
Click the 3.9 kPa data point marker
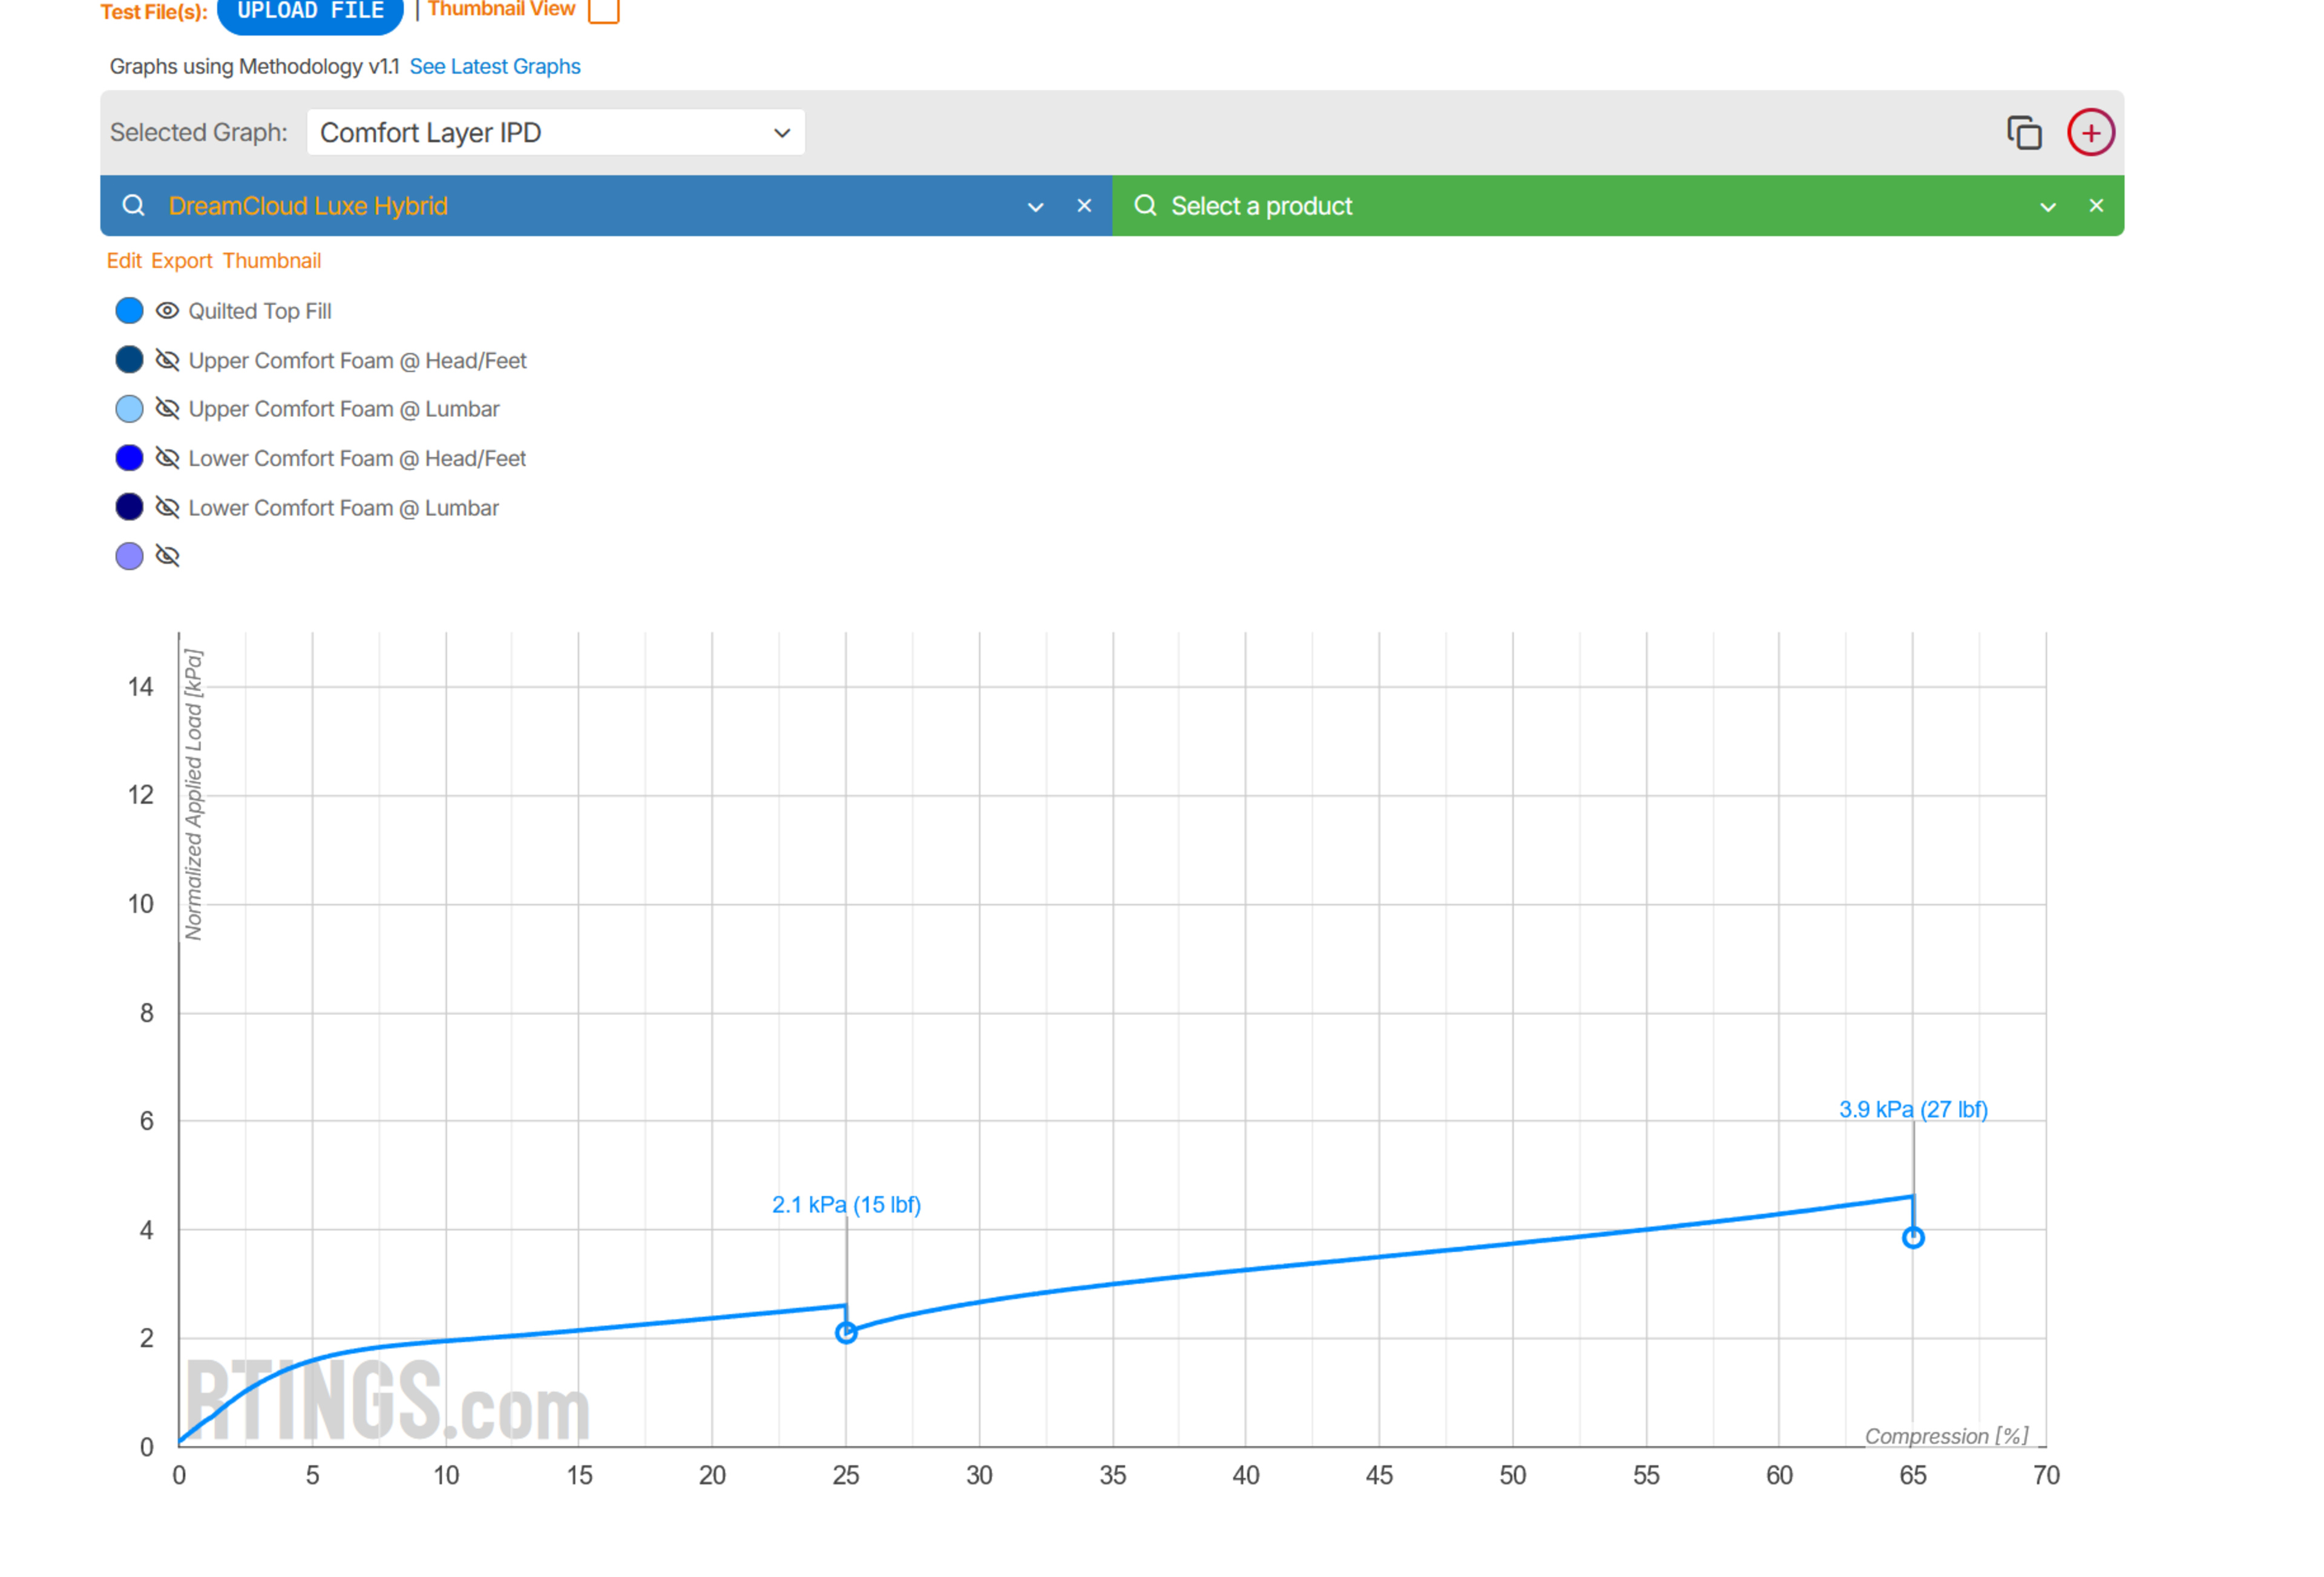tap(1912, 1238)
